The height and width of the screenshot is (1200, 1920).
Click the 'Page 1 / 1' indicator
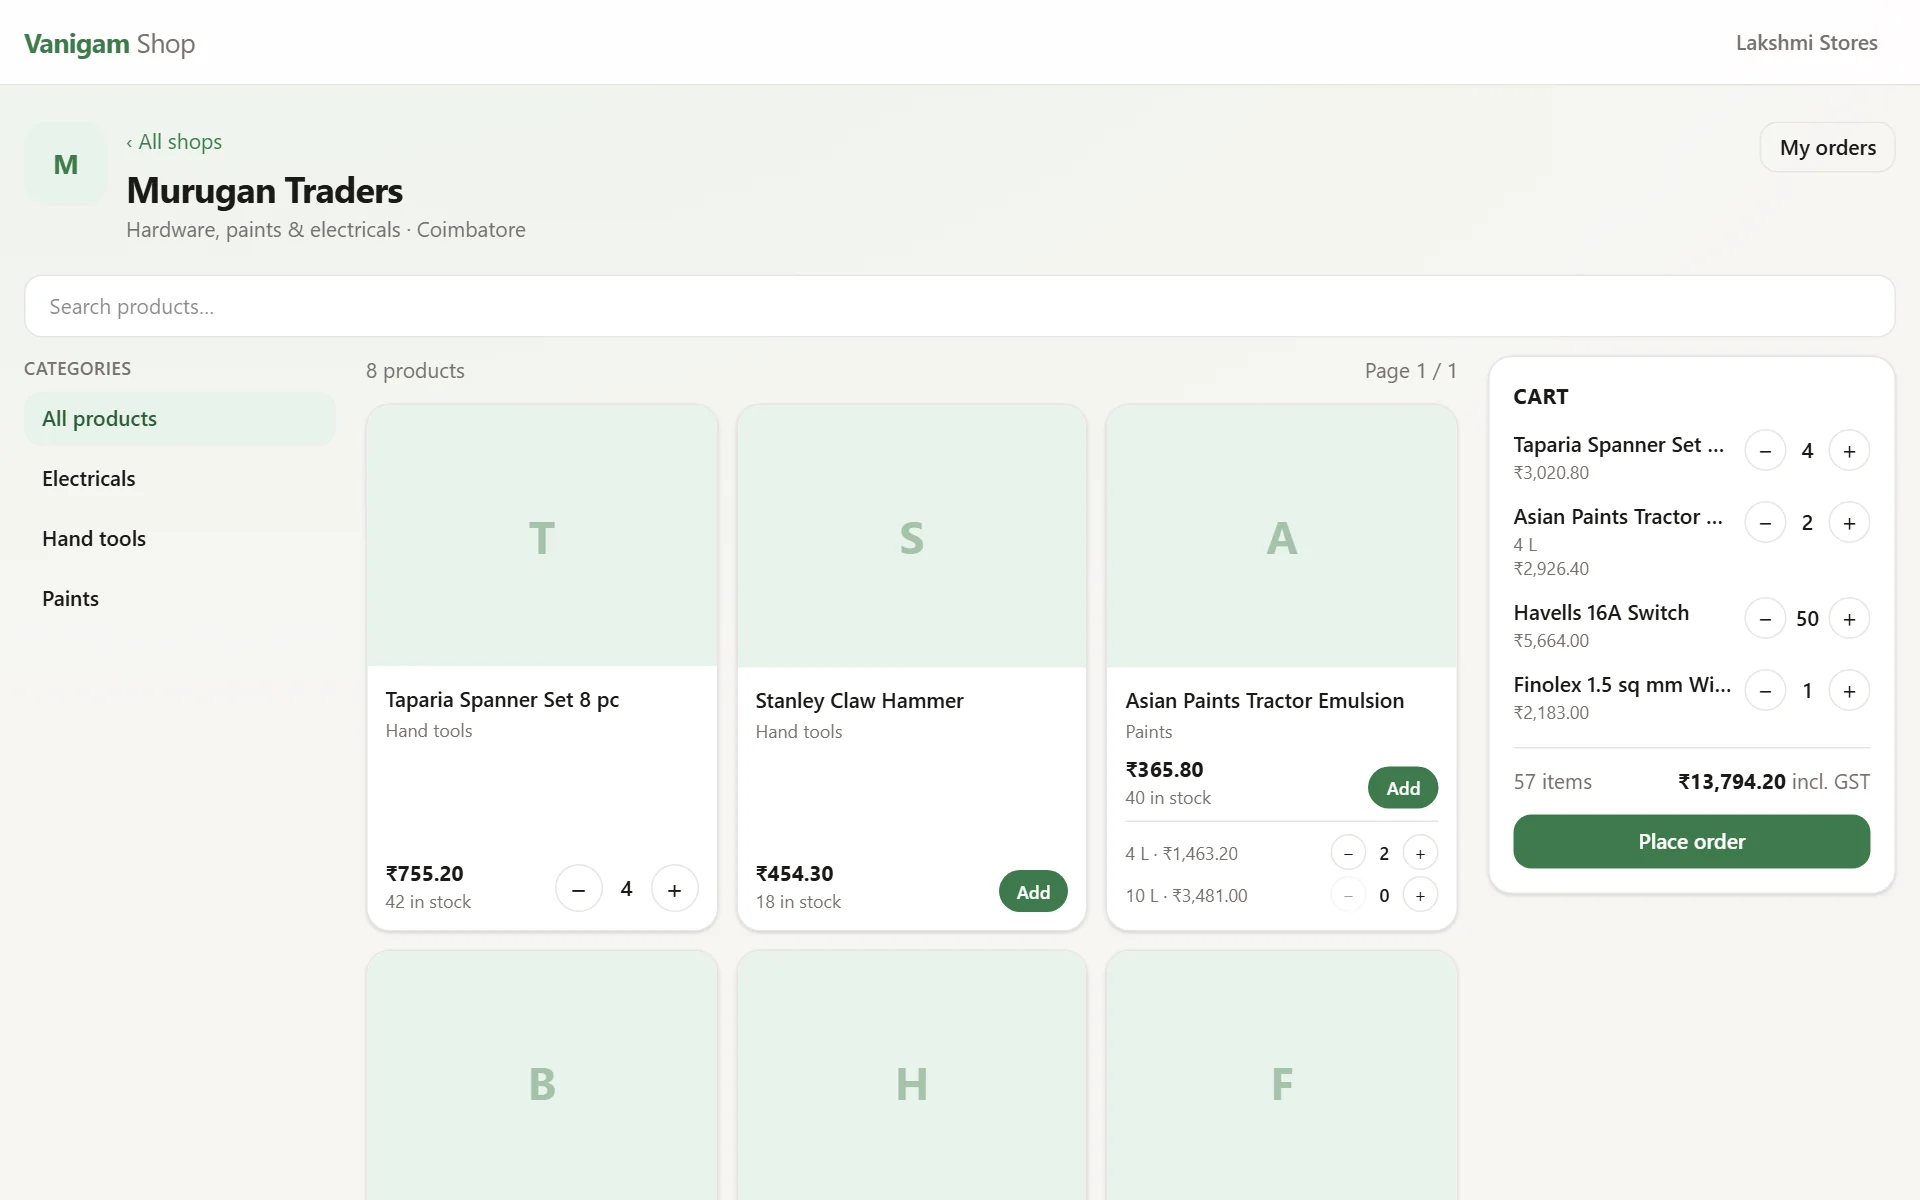point(1410,371)
